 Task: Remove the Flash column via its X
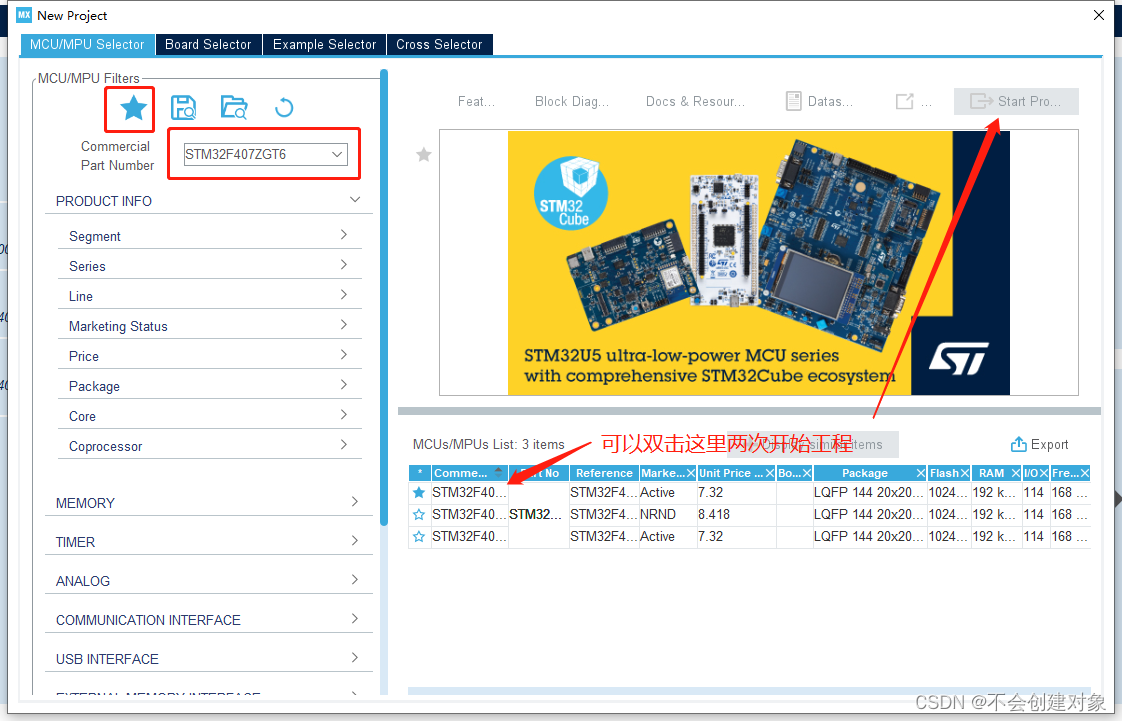coord(965,474)
